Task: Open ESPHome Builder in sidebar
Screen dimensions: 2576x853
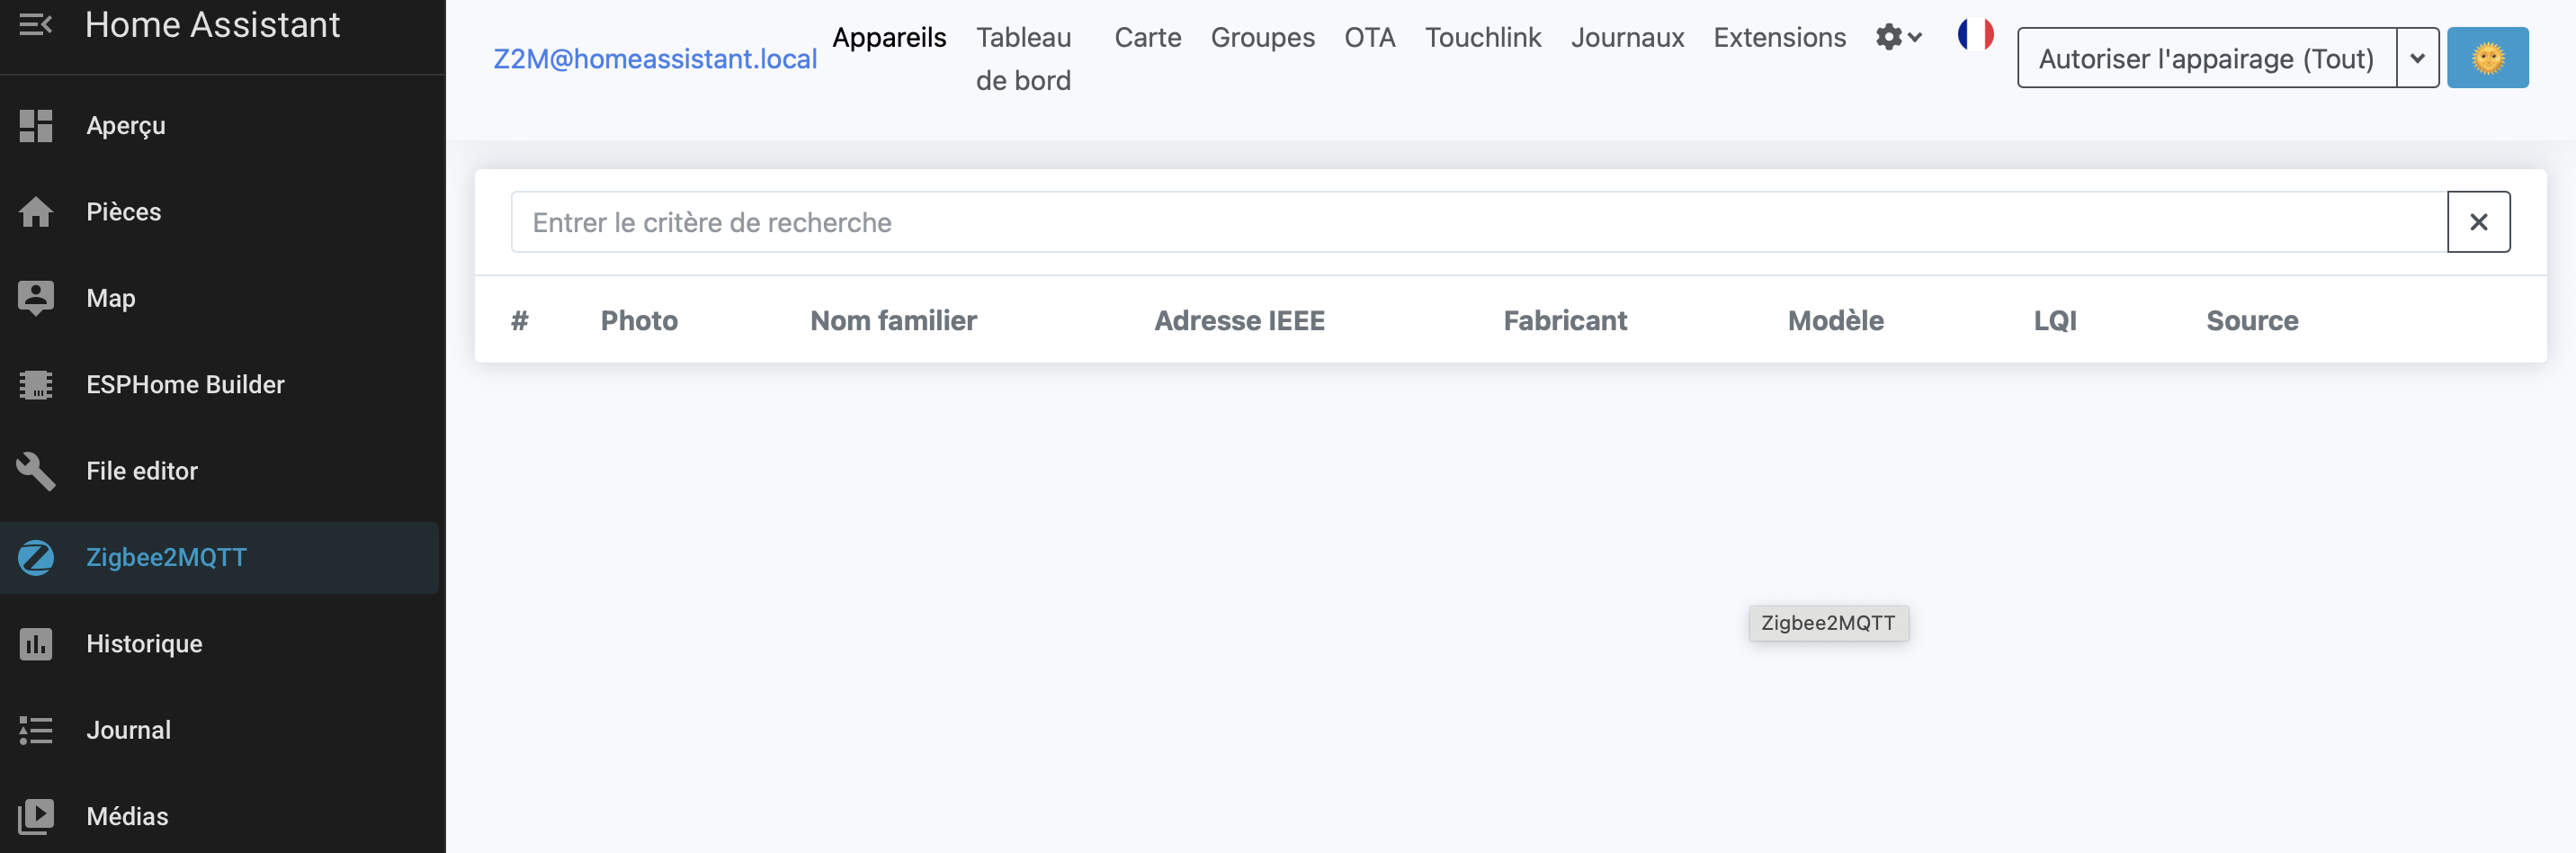Action: pos(219,385)
